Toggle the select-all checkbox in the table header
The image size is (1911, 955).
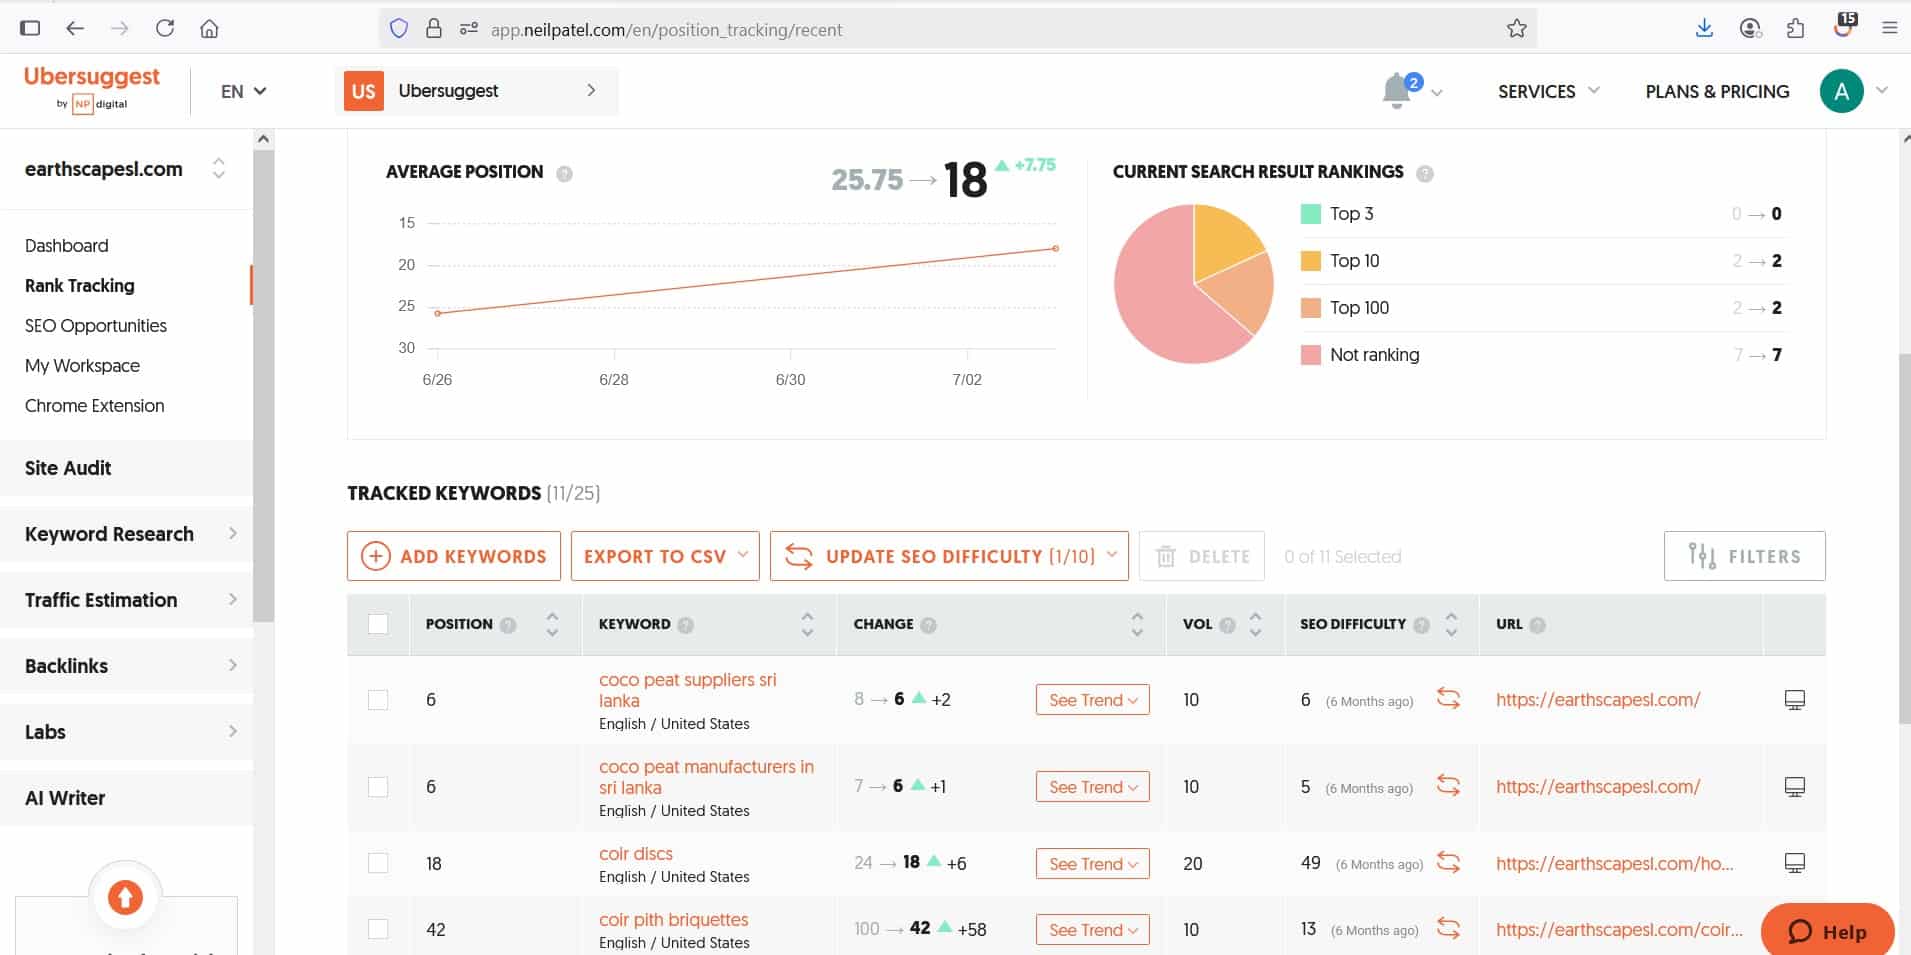(378, 624)
